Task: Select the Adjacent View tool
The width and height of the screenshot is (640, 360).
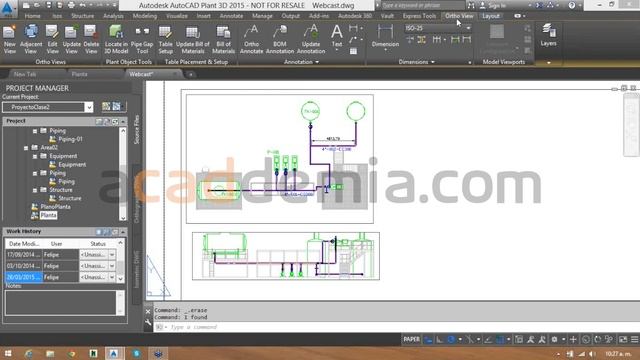Action: [31, 39]
